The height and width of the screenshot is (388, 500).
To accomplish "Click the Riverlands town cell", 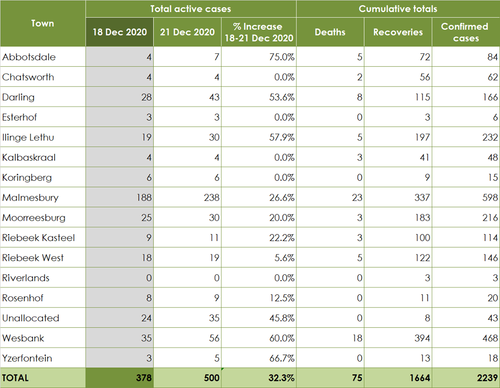I will pos(43,278).
